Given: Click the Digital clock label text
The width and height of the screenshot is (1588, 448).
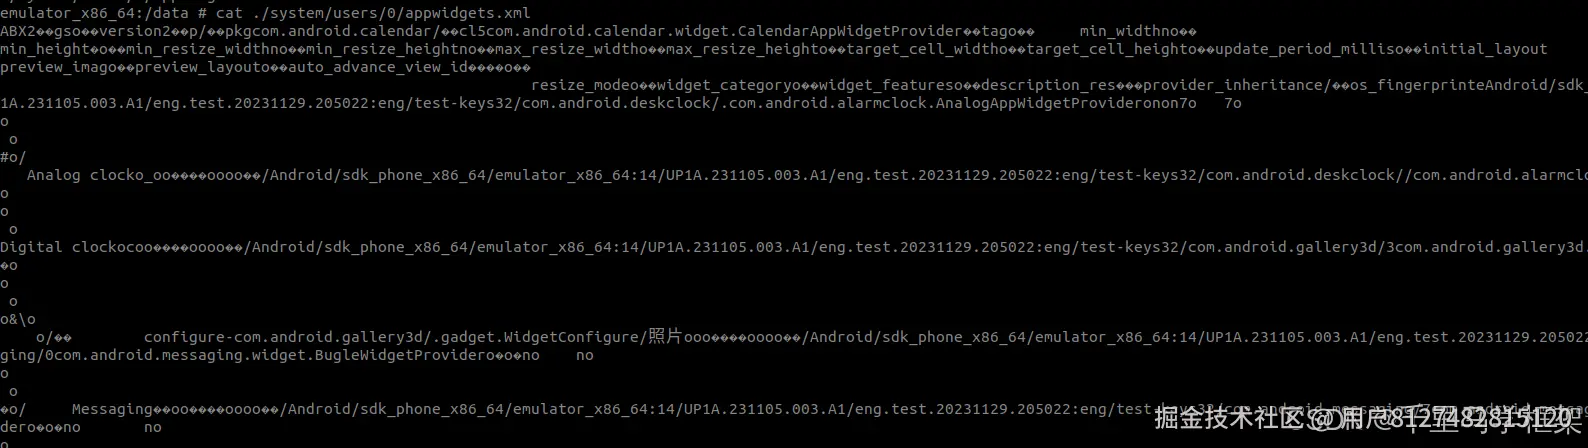Looking at the screenshot, I should (65, 247).
